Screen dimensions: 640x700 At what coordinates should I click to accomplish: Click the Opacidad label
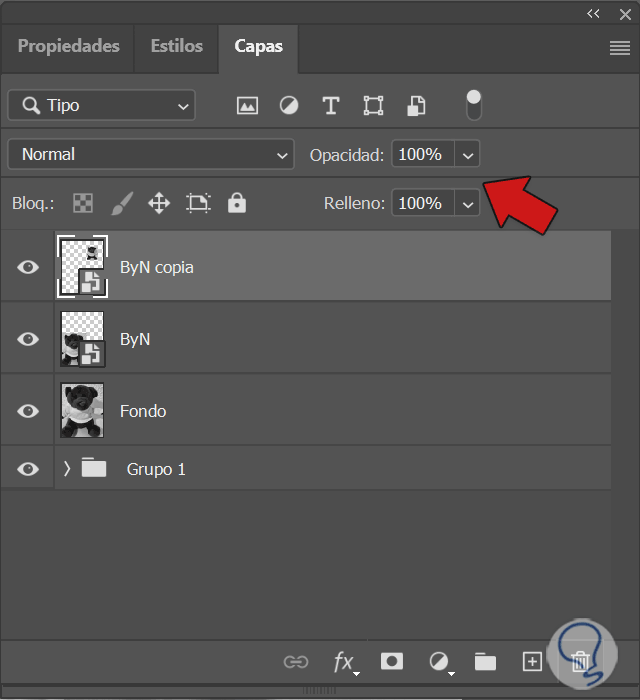coord(347,155)
